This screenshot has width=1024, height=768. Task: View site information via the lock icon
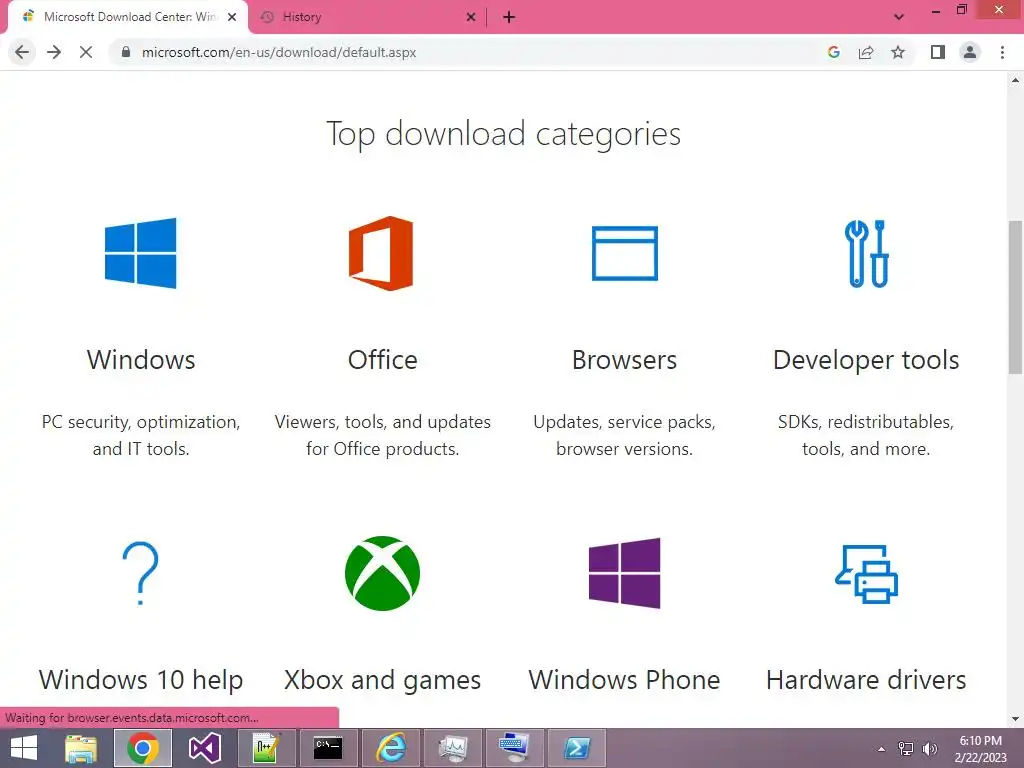(126, 52)
